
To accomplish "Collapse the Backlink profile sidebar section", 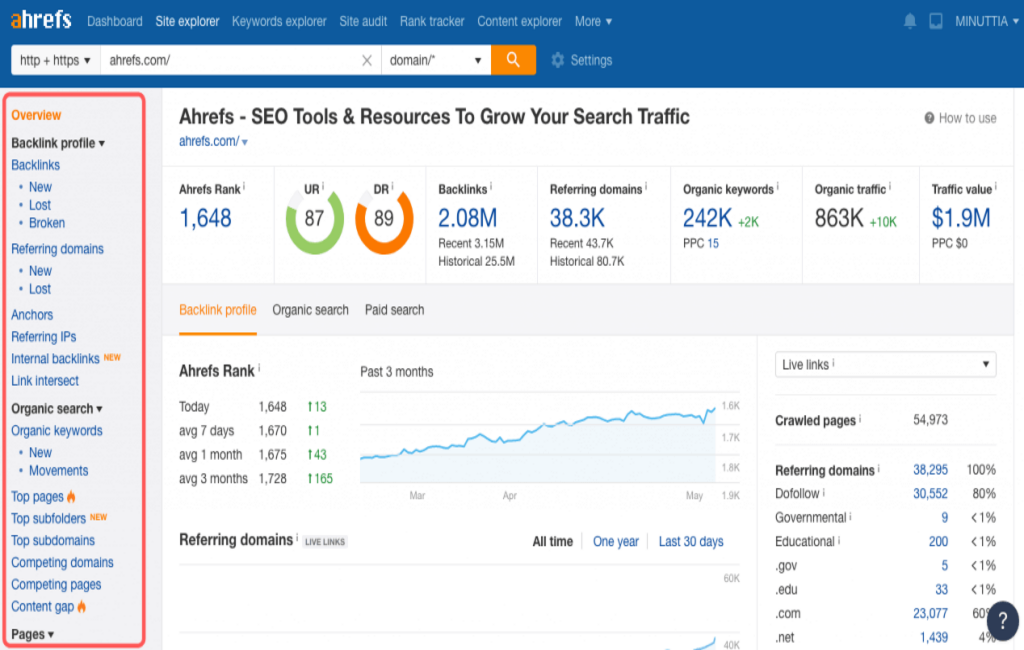I will click(x=57, y=143).
